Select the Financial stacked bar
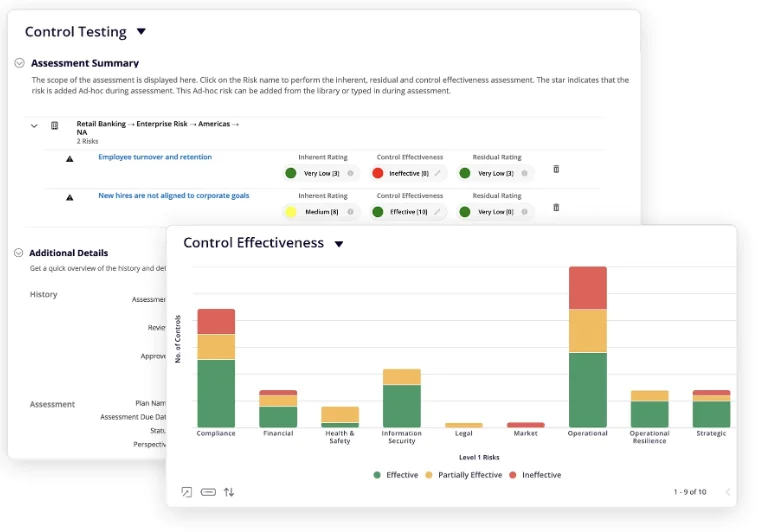The width and height of the screenshot is (763, 532). pos(278,409)
